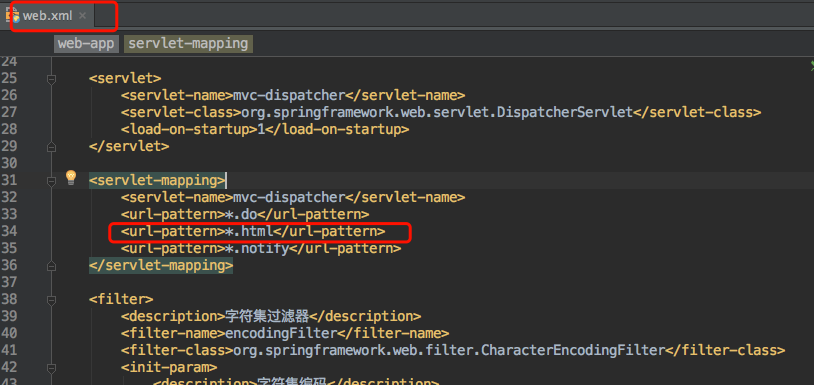Viewport: 814px width, 385px height.
Task: Click the light bulb intention icon
Action: pyautogui.click(x=71, y=178)
